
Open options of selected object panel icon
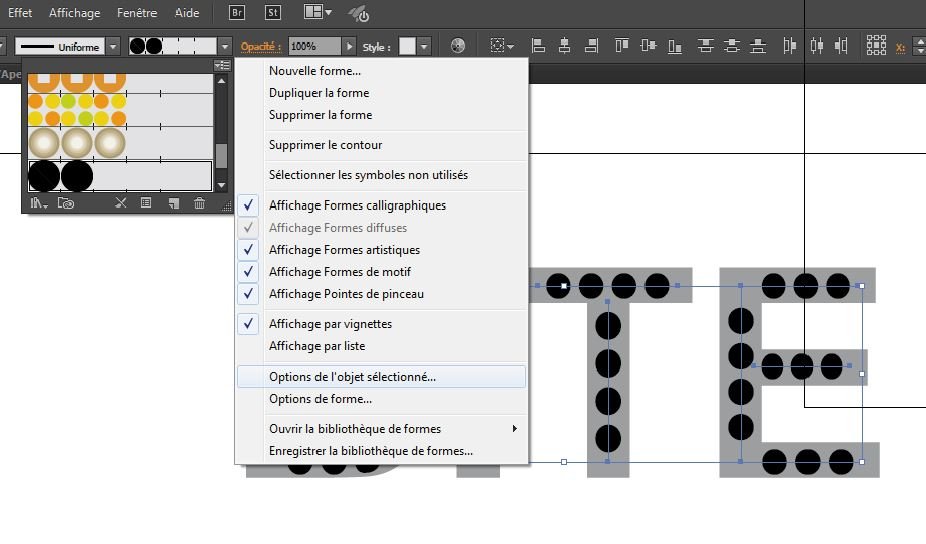coord(146,203)
